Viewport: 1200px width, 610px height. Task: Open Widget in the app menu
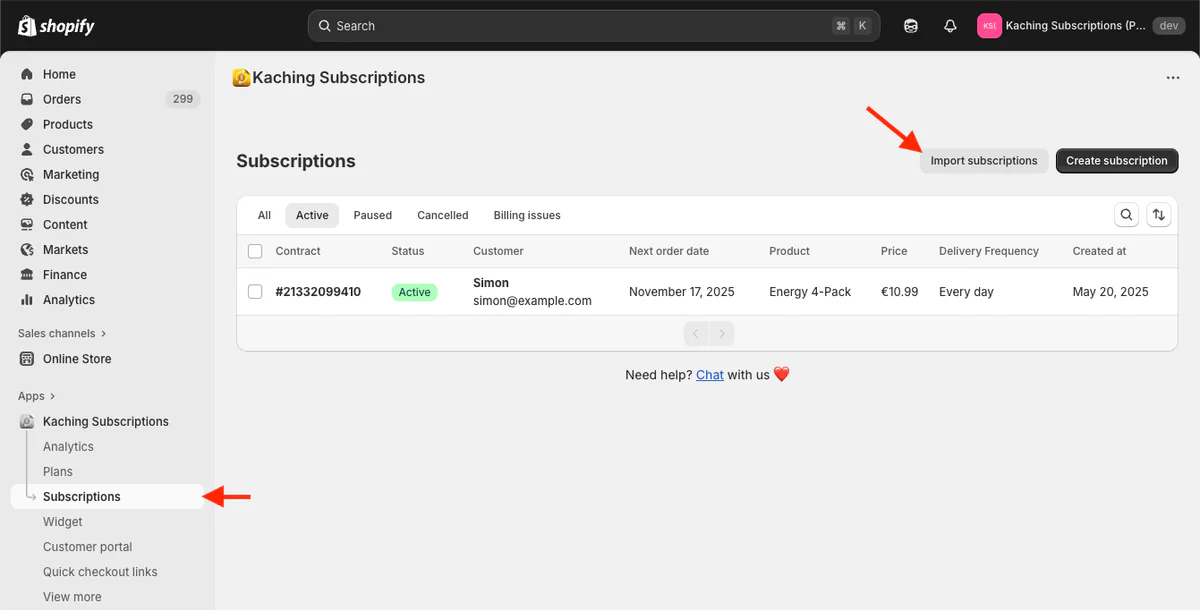tap(63, 522)
